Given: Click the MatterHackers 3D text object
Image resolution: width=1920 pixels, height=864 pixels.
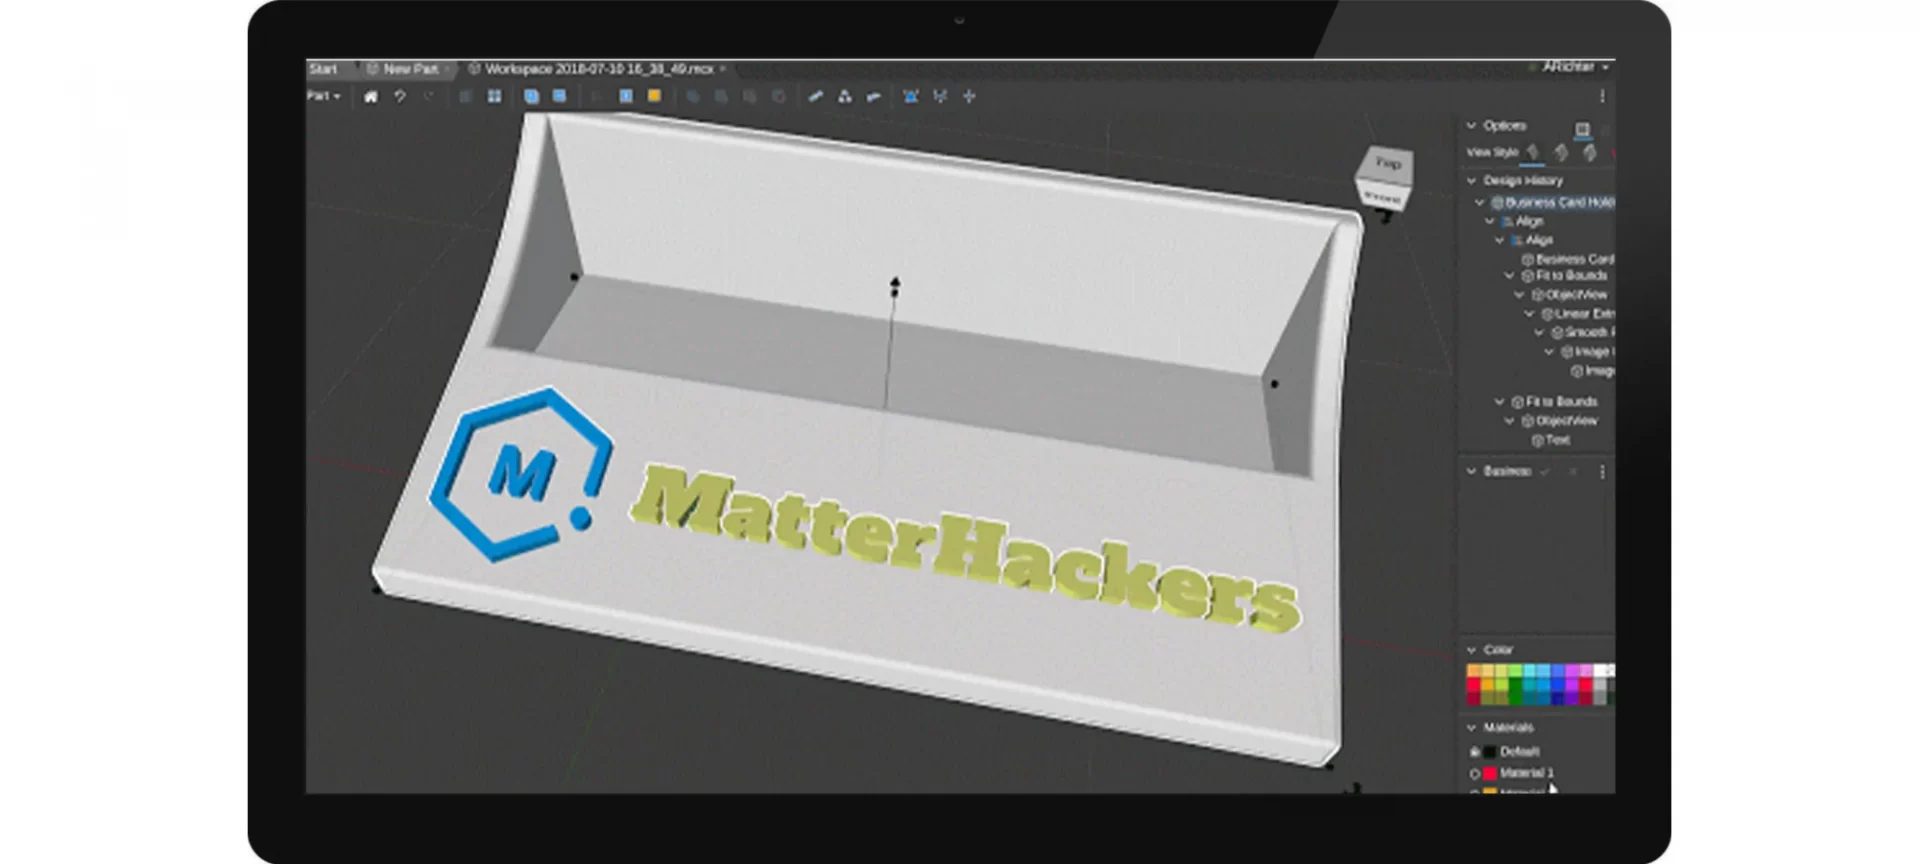Looking at the screenshot, I should 965,549.
